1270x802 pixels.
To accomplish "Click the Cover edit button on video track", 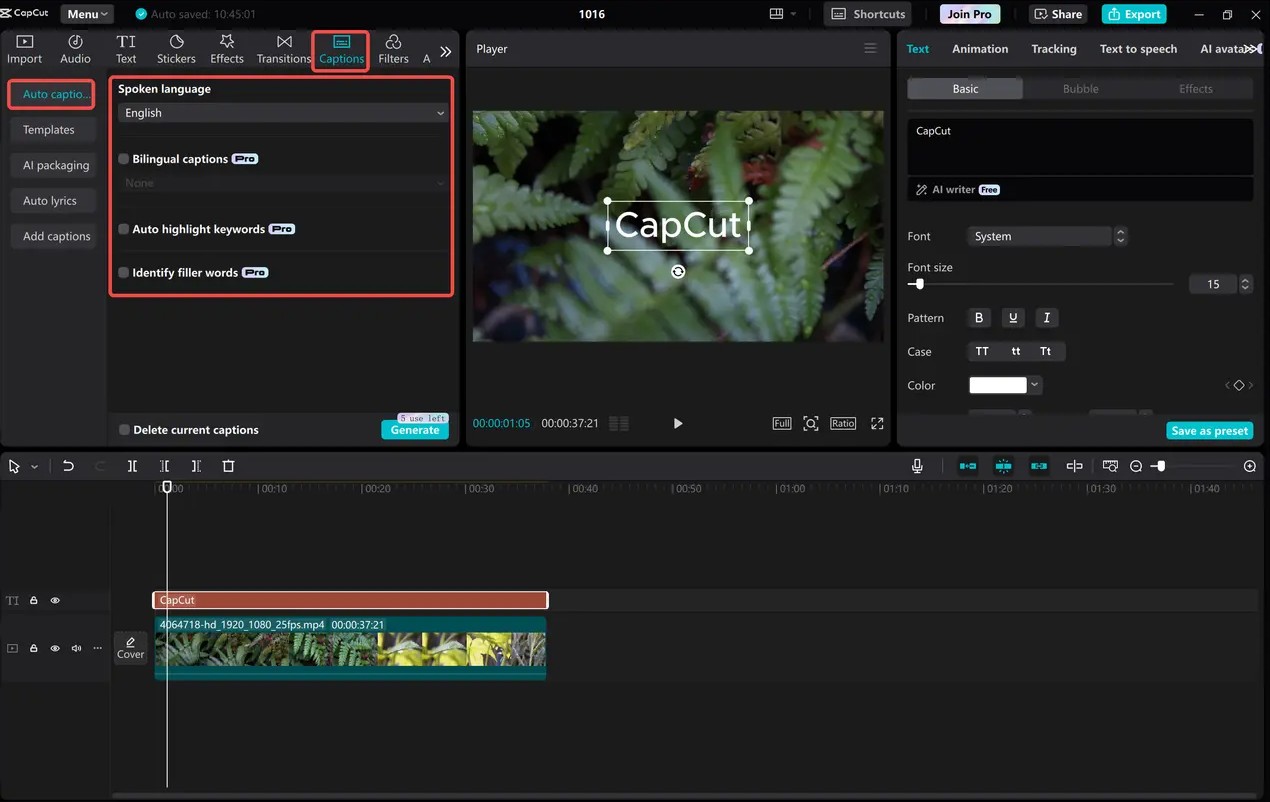I will (x=131, y=647).
